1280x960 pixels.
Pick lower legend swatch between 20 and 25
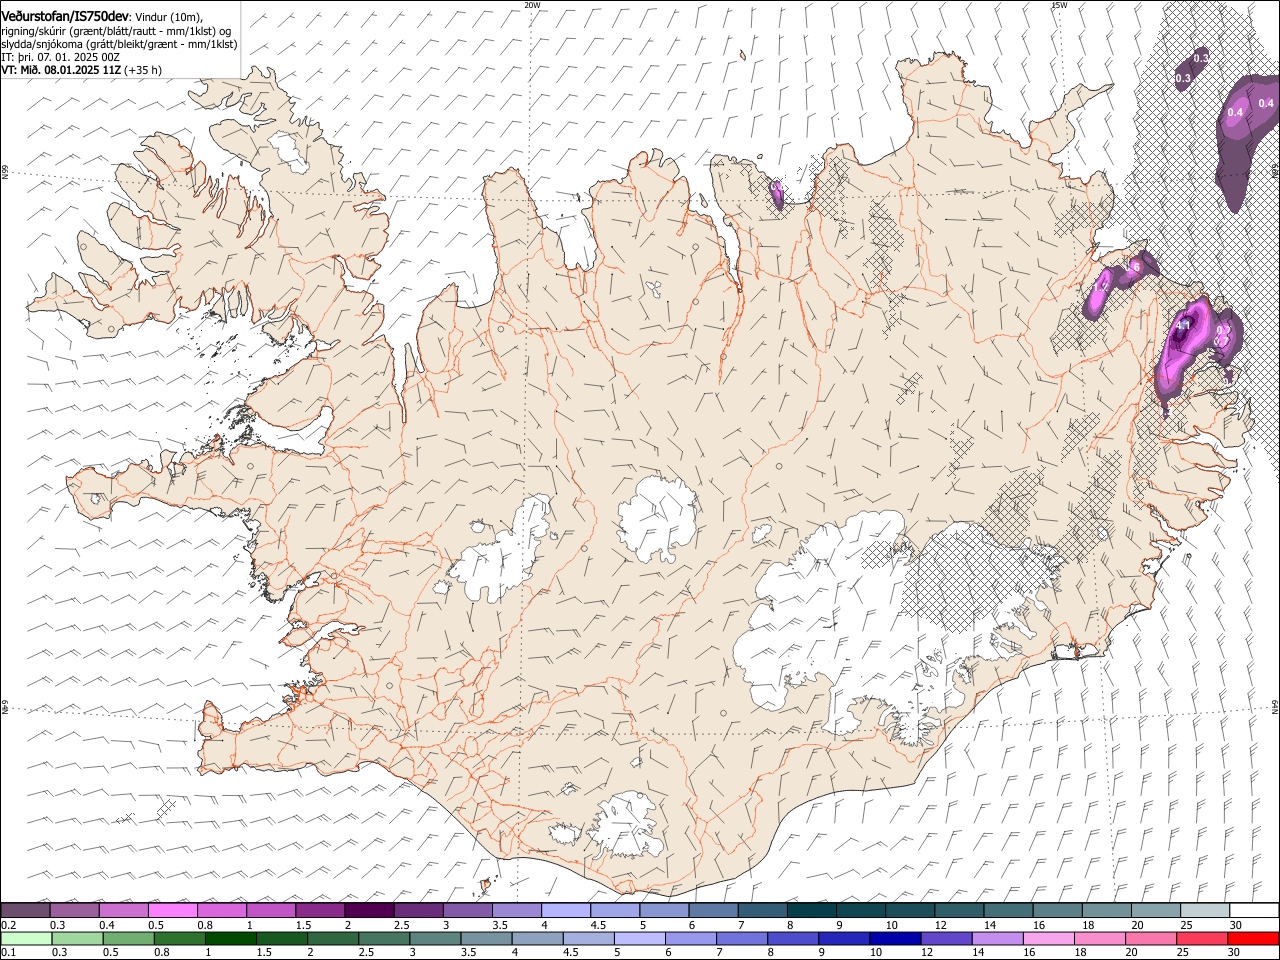click(x=1149, y=938)
